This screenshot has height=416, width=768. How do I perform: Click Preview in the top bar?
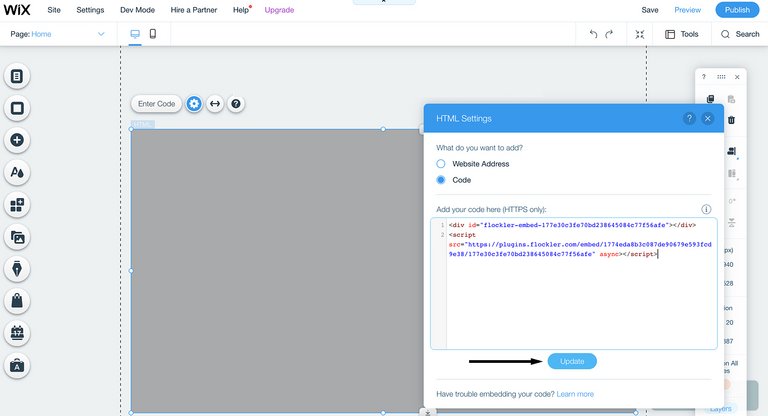pyautogui.click(x=688, y=10)
